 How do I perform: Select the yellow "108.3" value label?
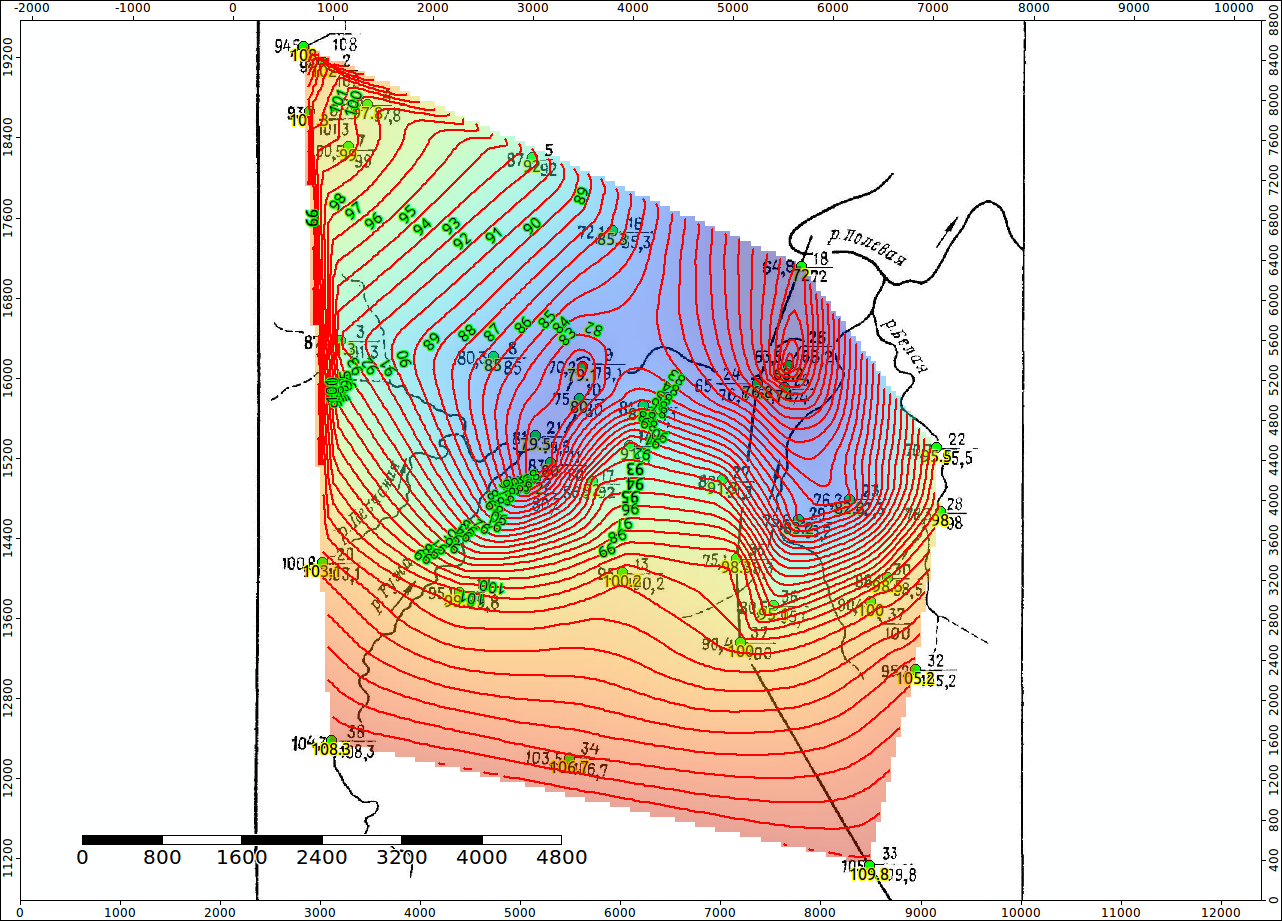pyautogui.click(x=331, y=749)
